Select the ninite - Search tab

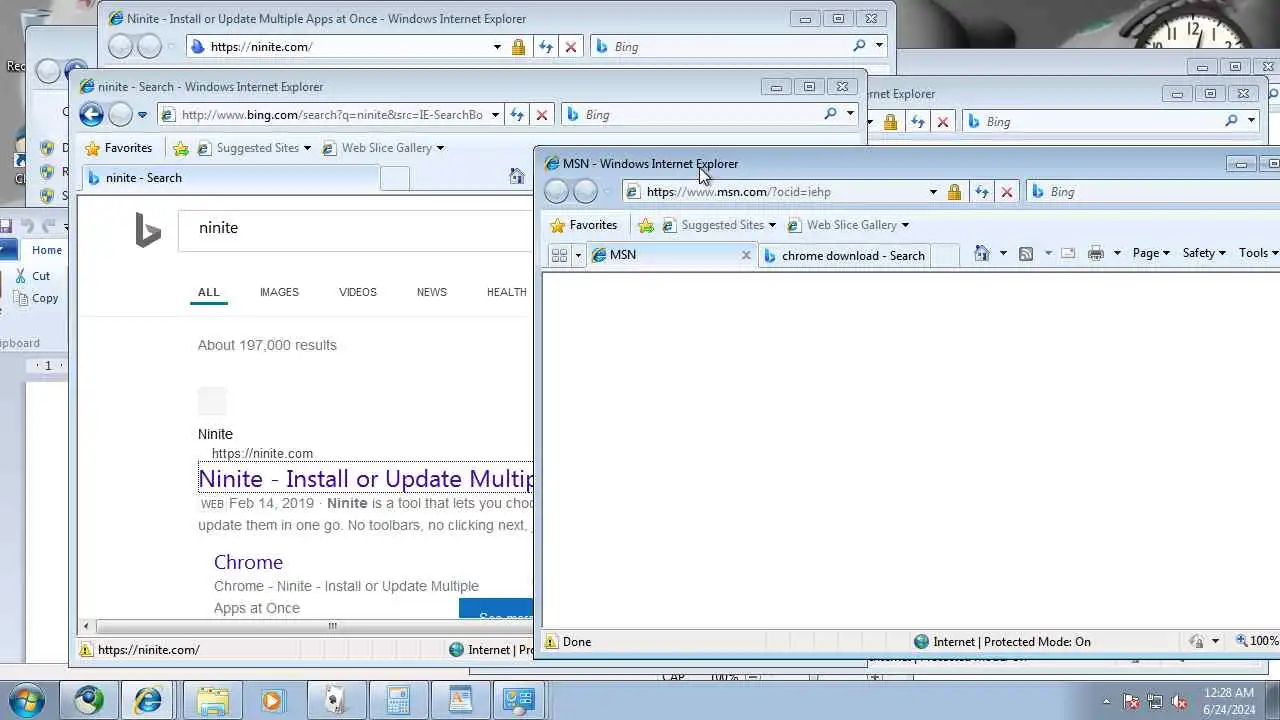[x=230, y=178]
